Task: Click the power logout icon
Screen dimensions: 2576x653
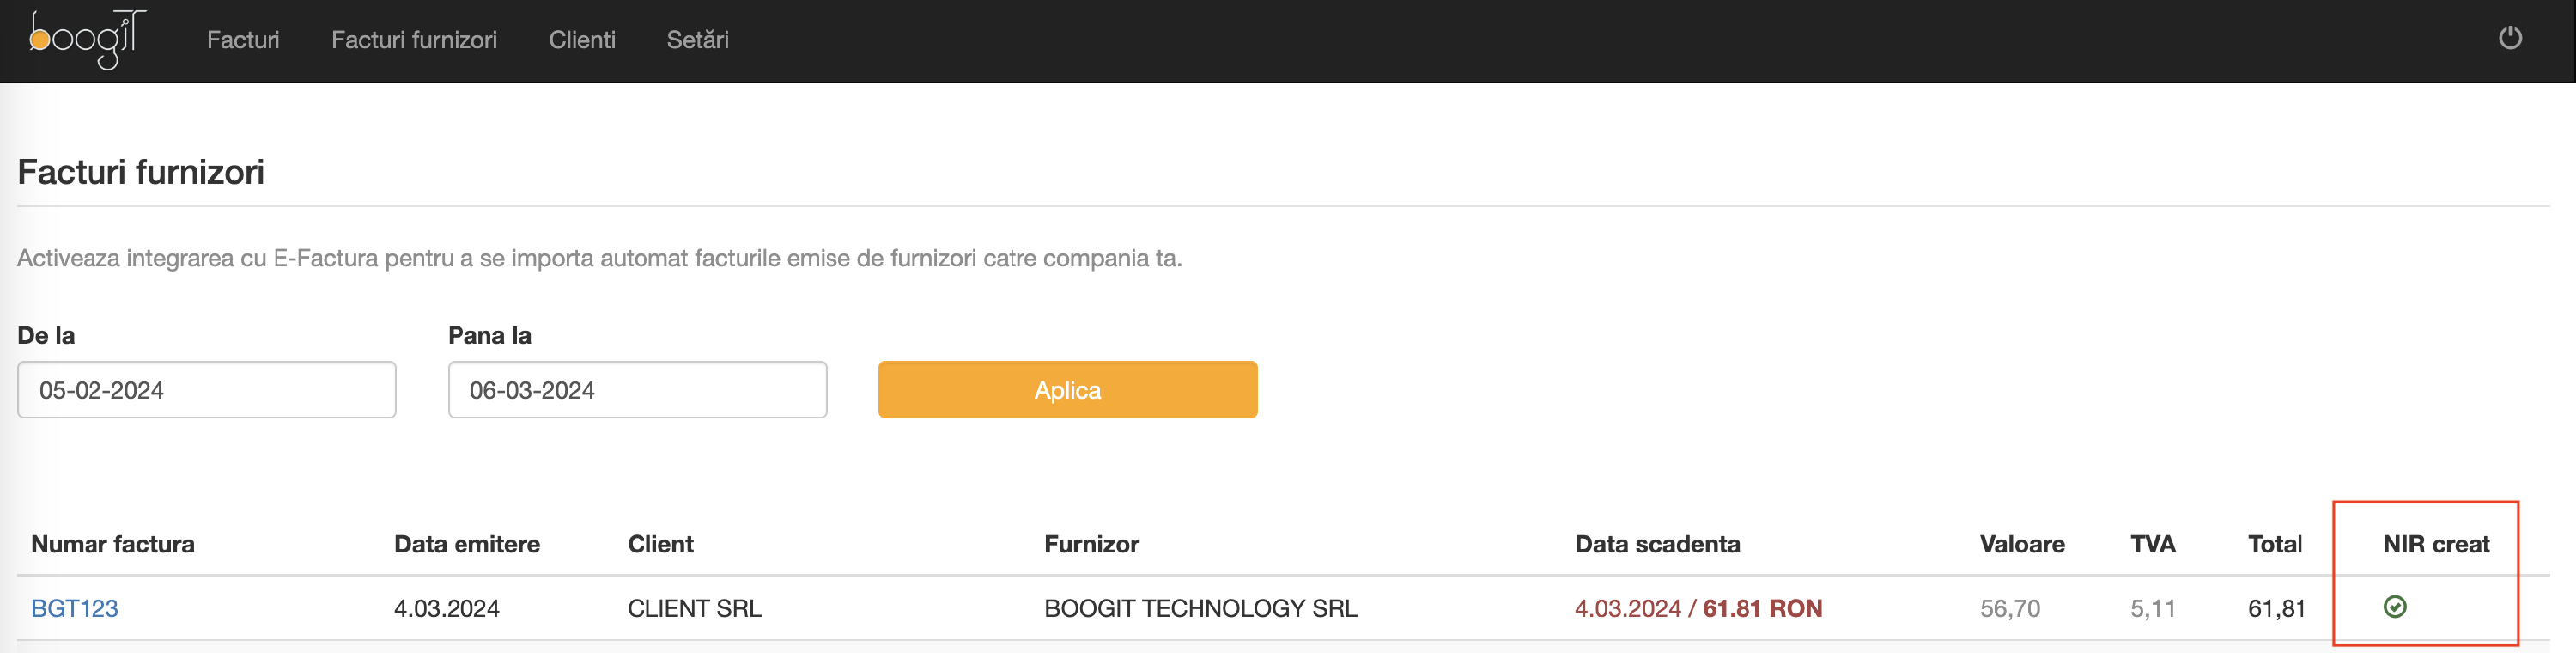Action: (x=2510, y=38)
